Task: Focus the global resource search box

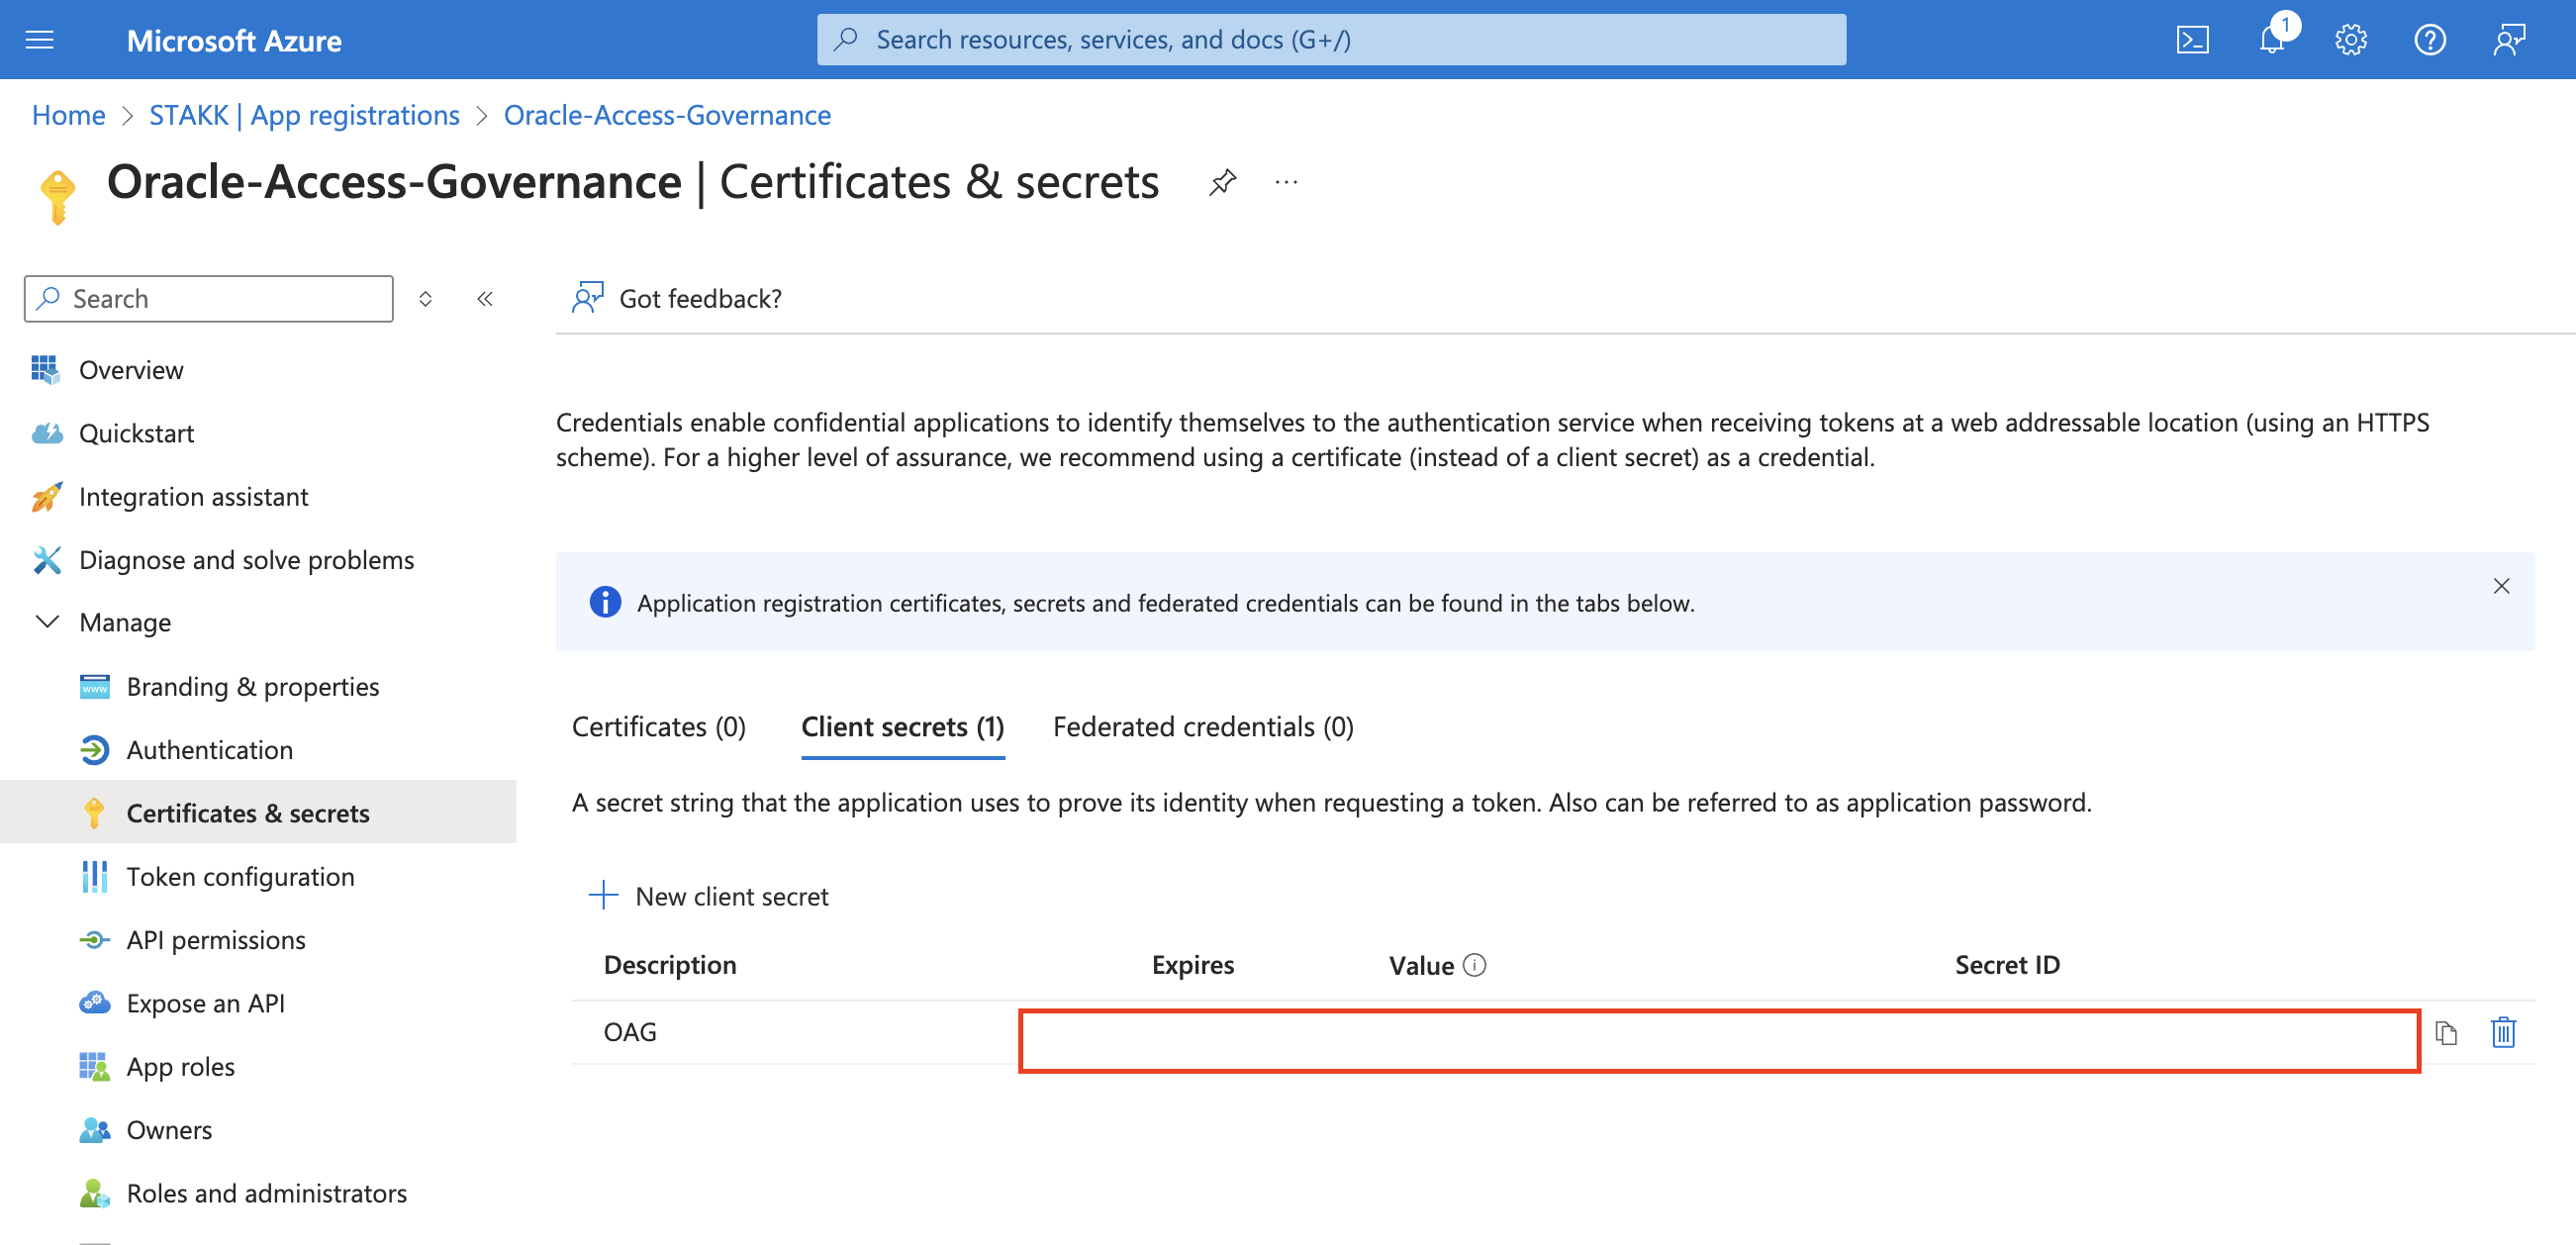Action: pos(1331,40)
